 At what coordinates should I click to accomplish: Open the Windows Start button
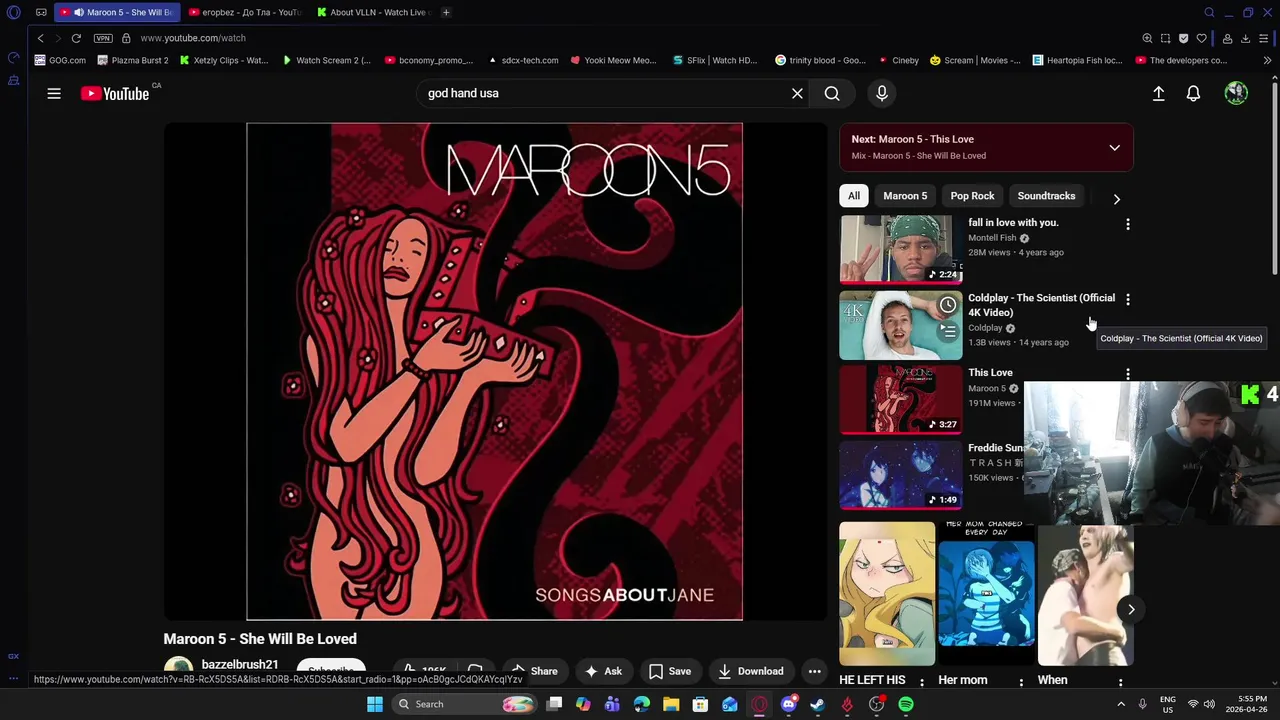(x=375, y=704)
